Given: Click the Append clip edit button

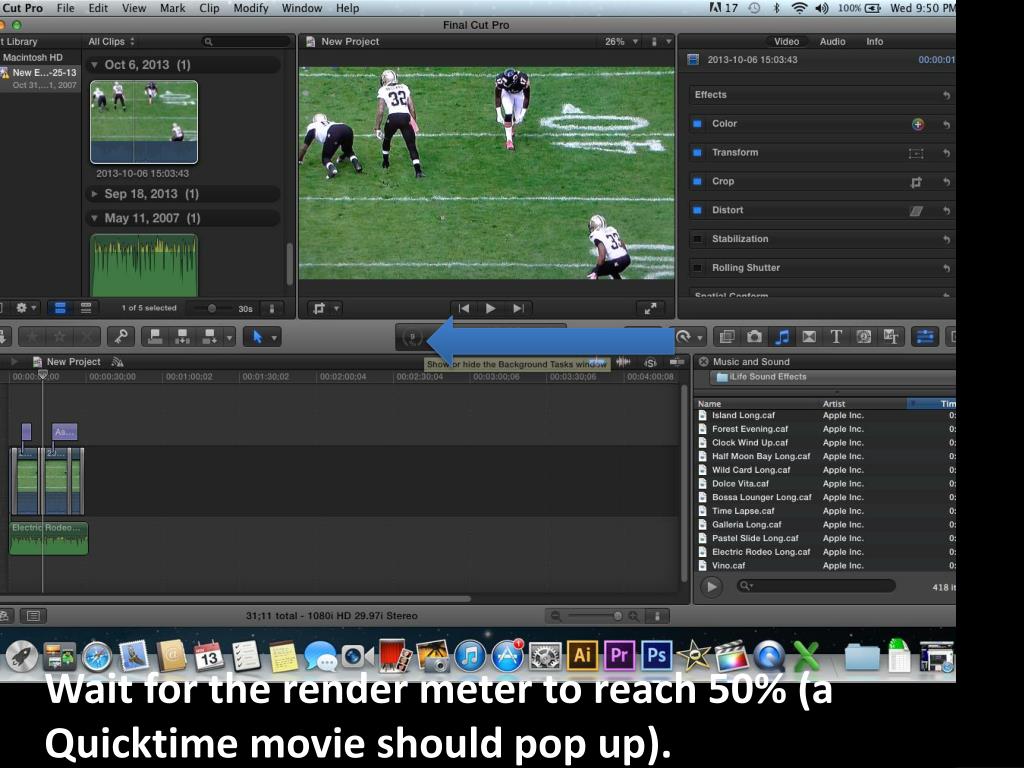Looking at the screenshot, I should point(210,337).
